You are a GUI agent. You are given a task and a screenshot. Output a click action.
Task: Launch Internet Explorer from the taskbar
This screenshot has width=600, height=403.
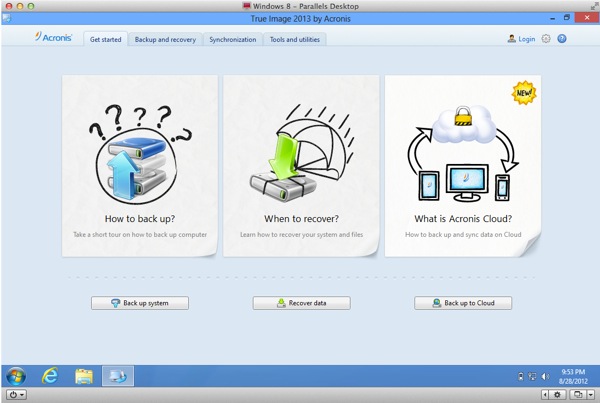pyautogui.click(x=50, y=376)
